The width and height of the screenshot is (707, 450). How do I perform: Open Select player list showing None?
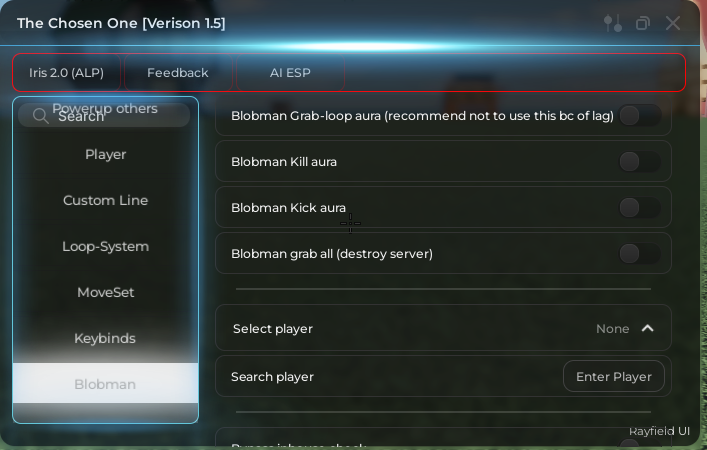[x=443, y=328]
